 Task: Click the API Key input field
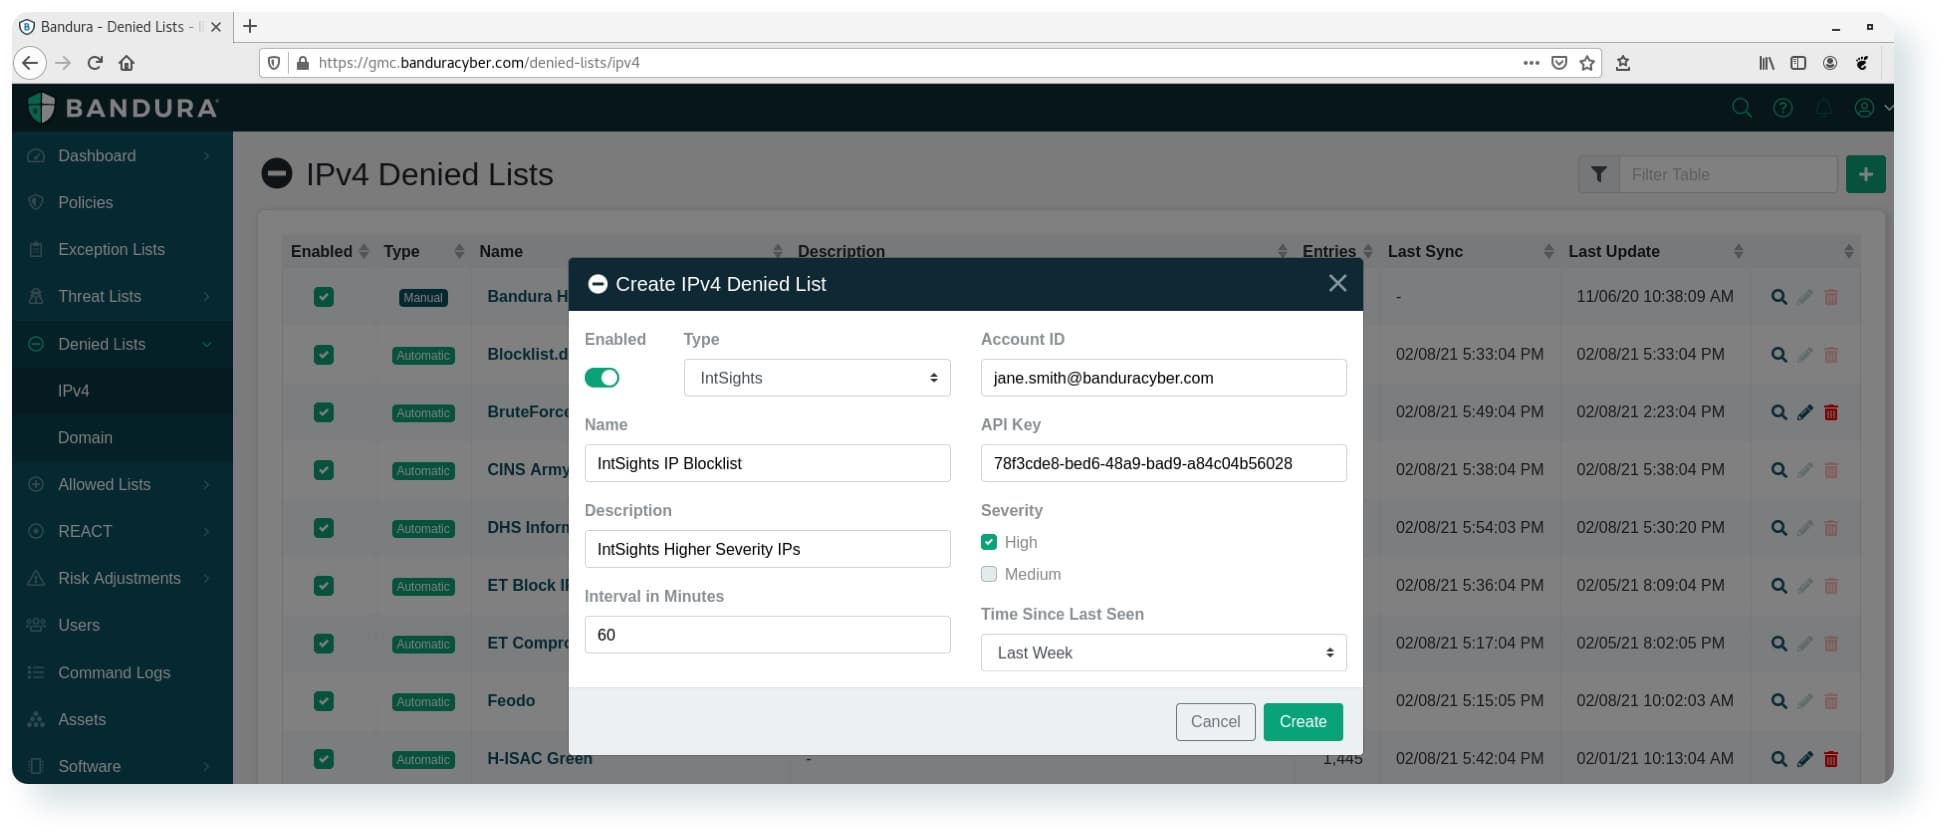pyautogui.click(x=1163, y=463)
